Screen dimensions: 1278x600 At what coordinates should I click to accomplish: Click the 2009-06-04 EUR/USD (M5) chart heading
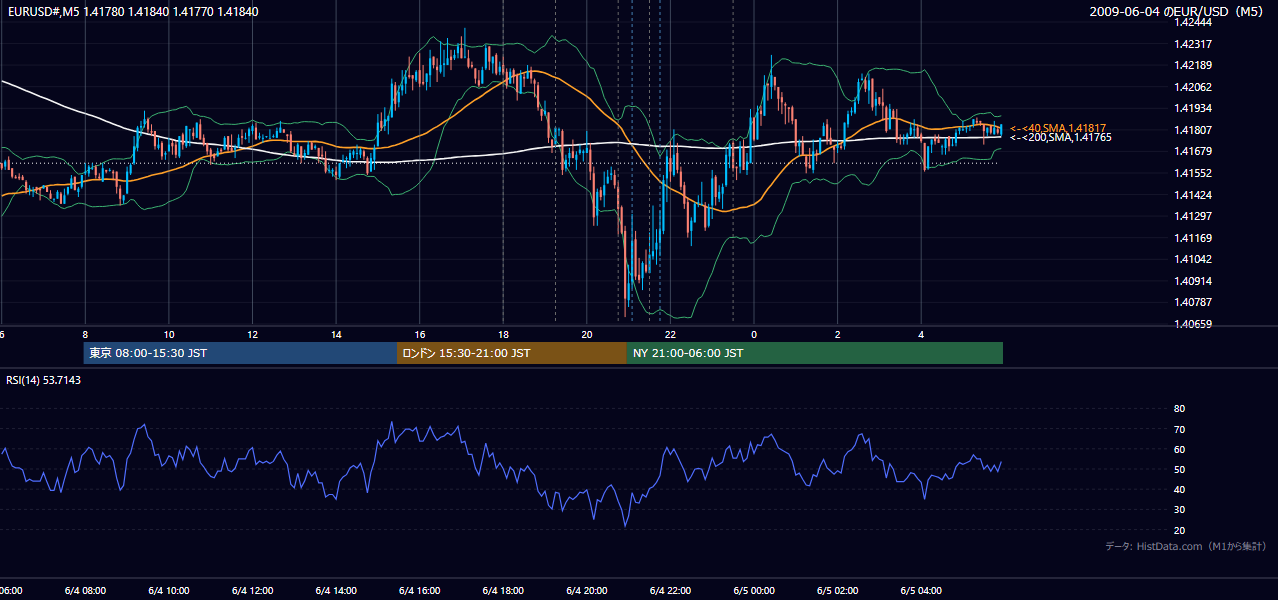click(1178, 11)
